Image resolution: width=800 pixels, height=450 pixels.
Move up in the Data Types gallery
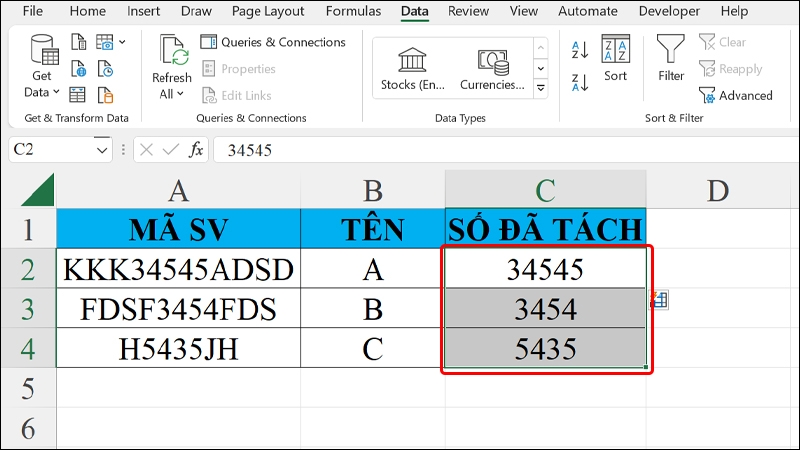[x=541, y=47]
